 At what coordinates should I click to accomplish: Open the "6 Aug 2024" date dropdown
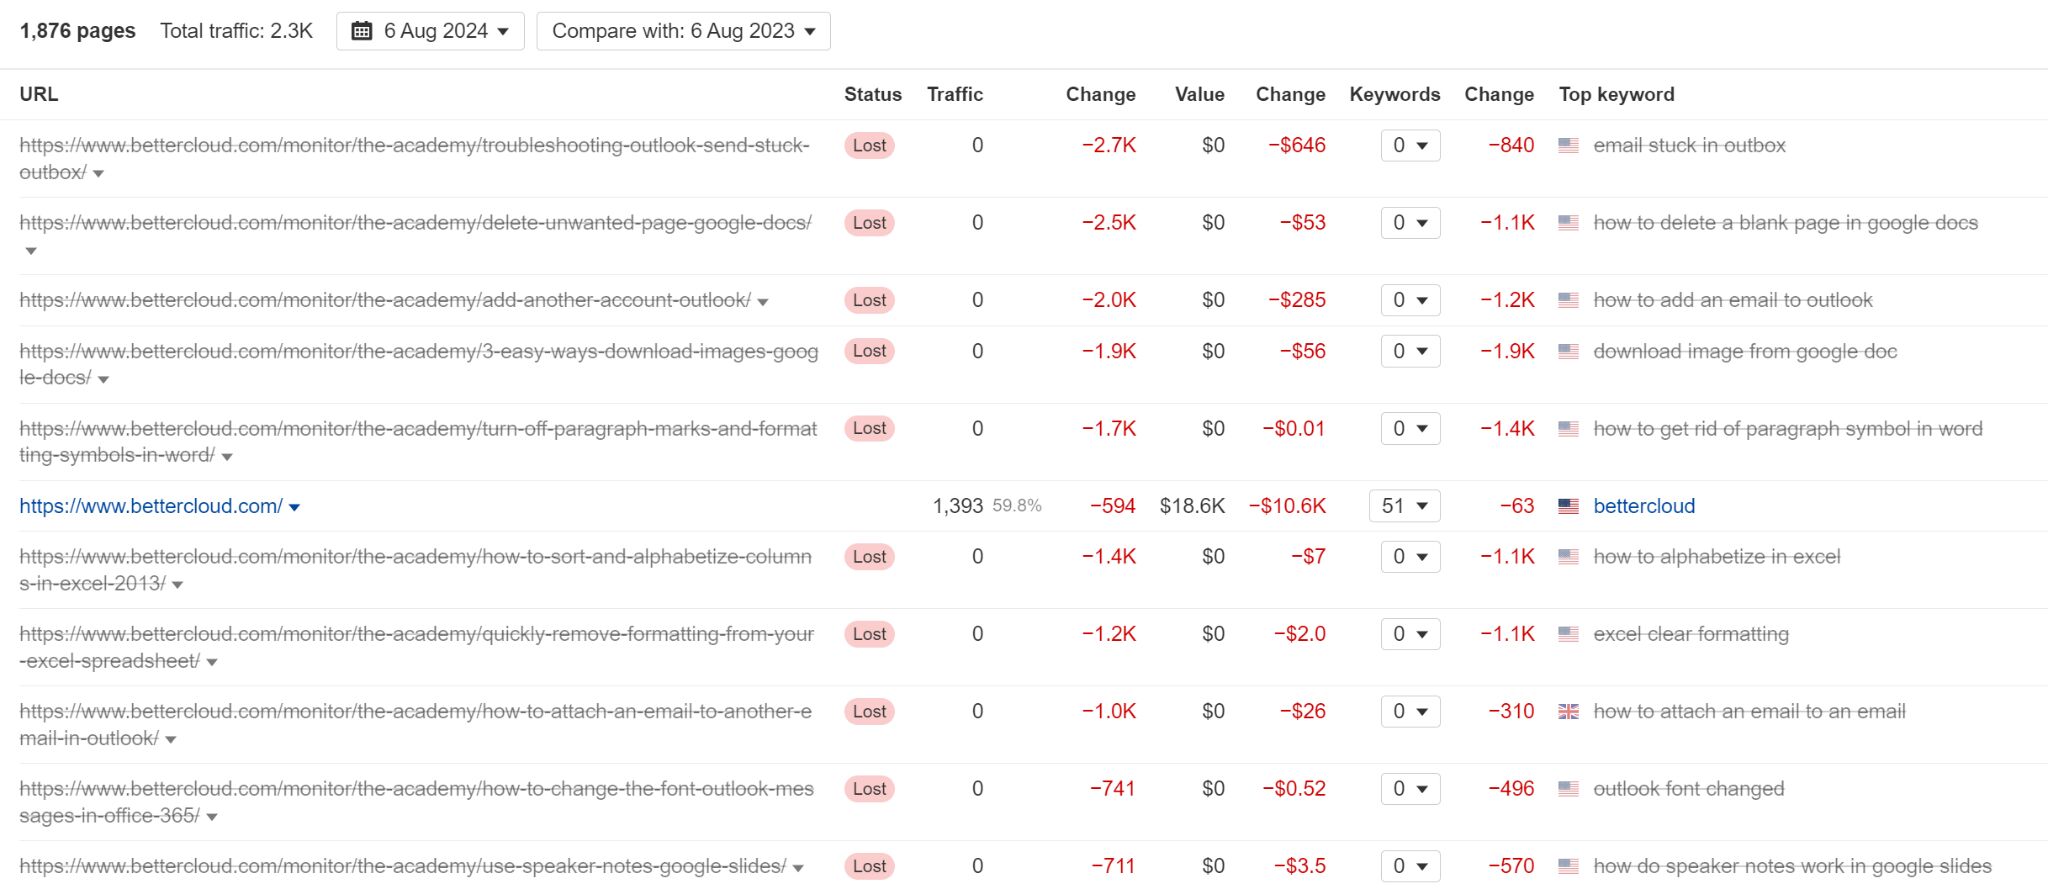[x=430, y=31]
